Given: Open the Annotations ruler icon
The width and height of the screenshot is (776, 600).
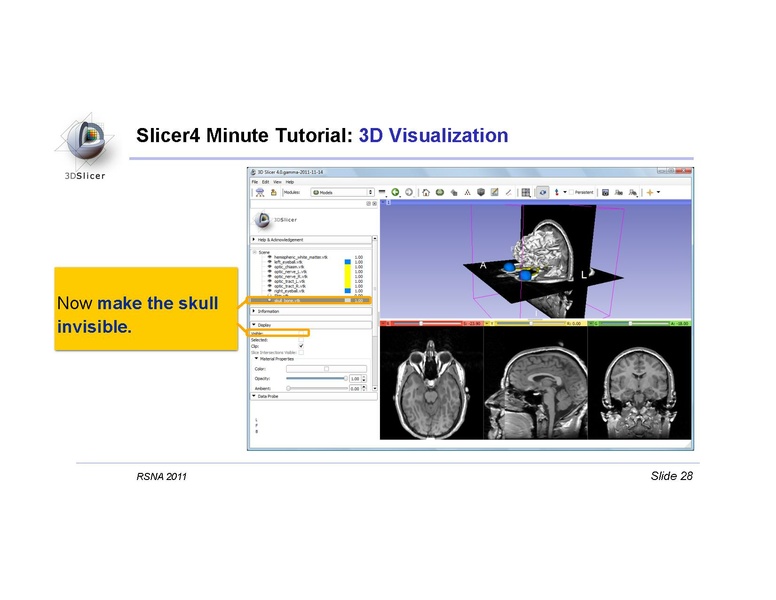Looking at the screenshot, I should click(x=508, y=192).
